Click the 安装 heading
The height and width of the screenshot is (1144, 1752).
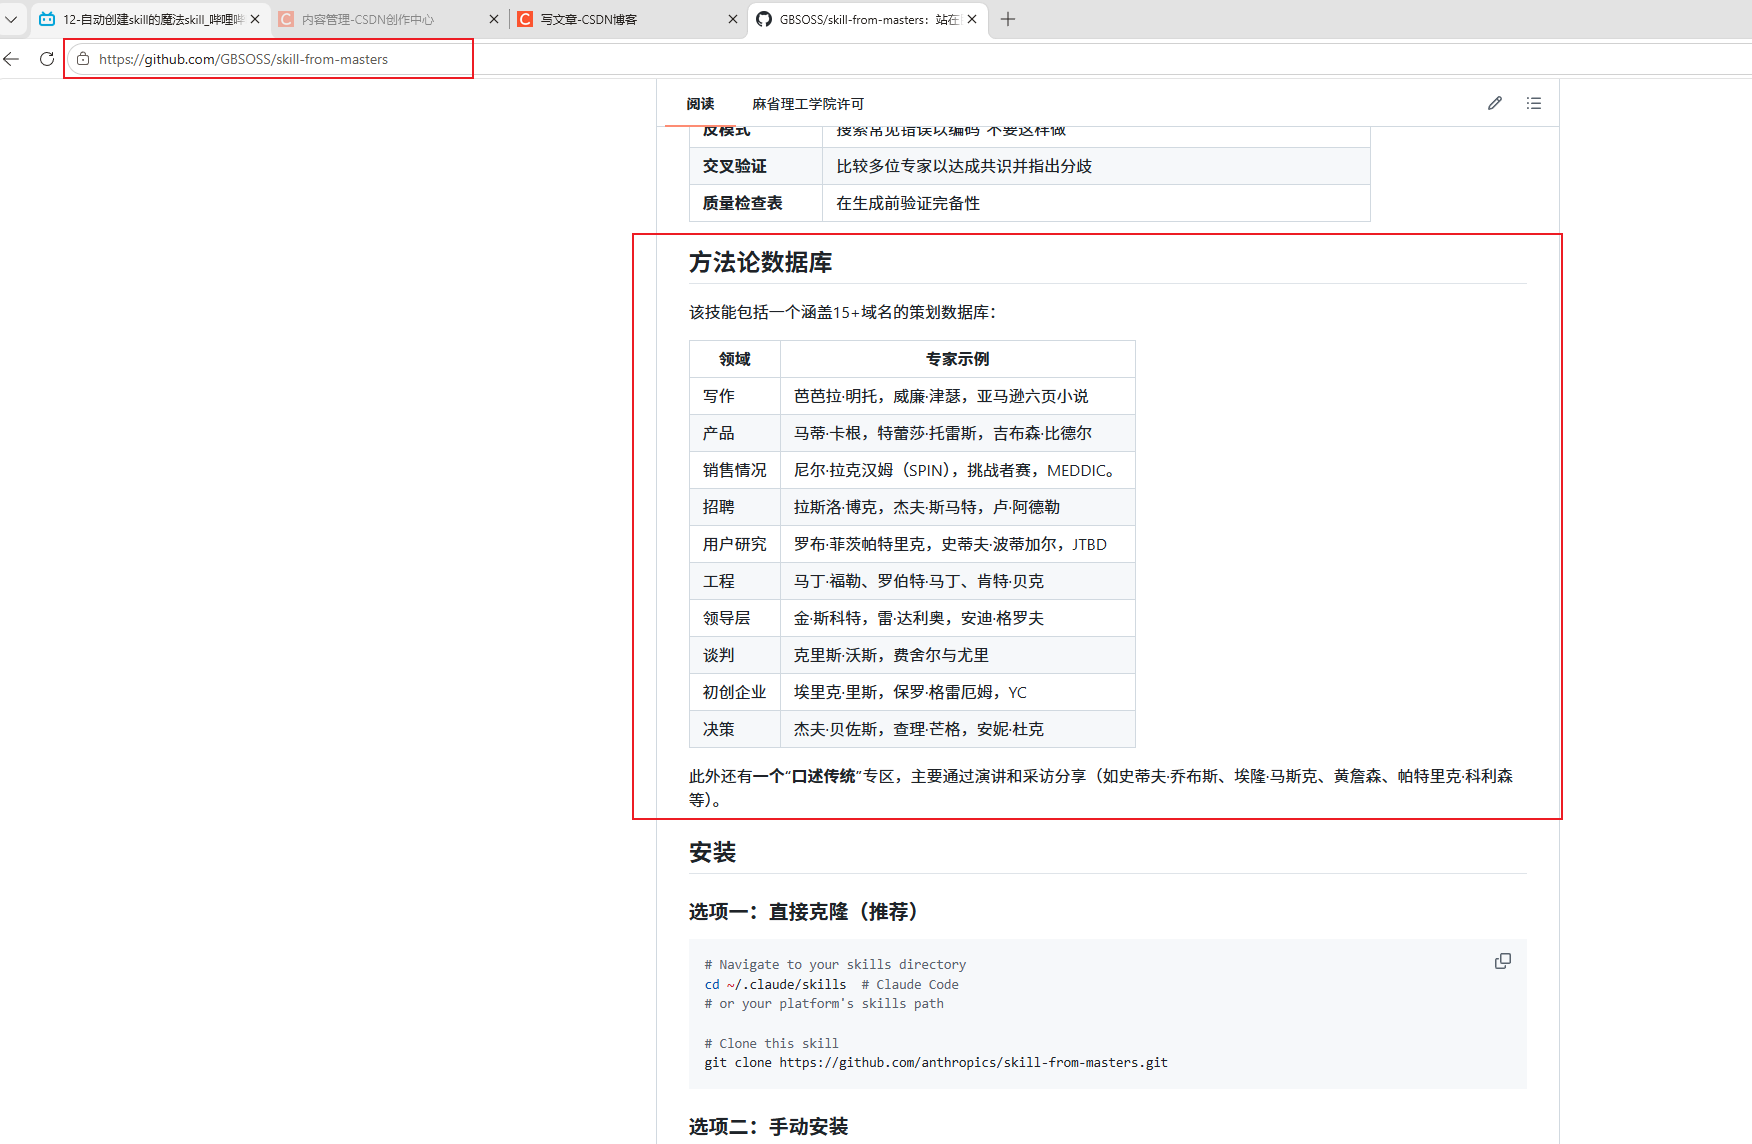[x=712, y=852]
